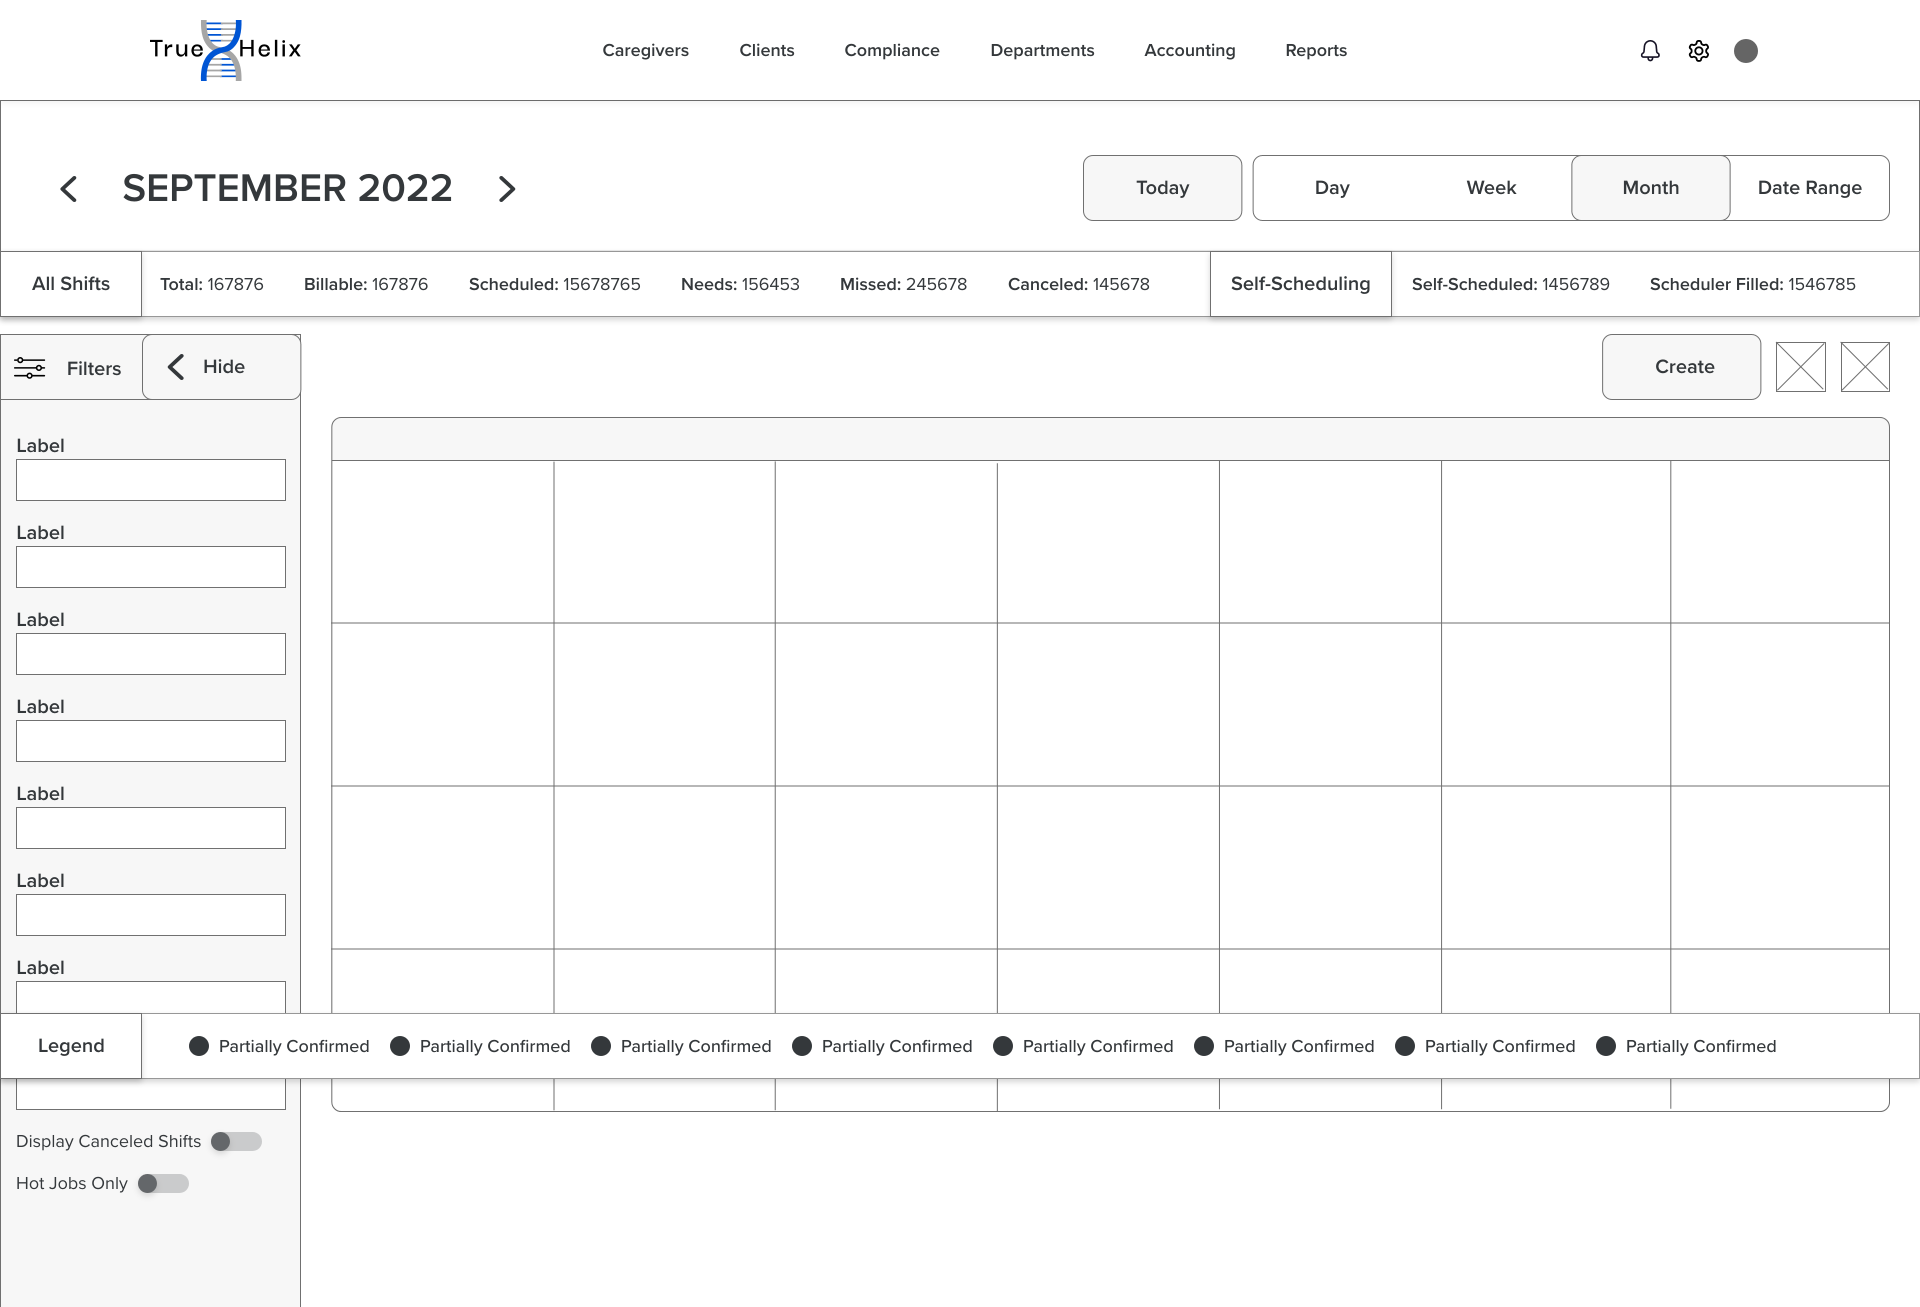Image resolution: width=1920 pixels, height=1307 pixels.
Task: Select the Month view
Action: [1650, 188]
